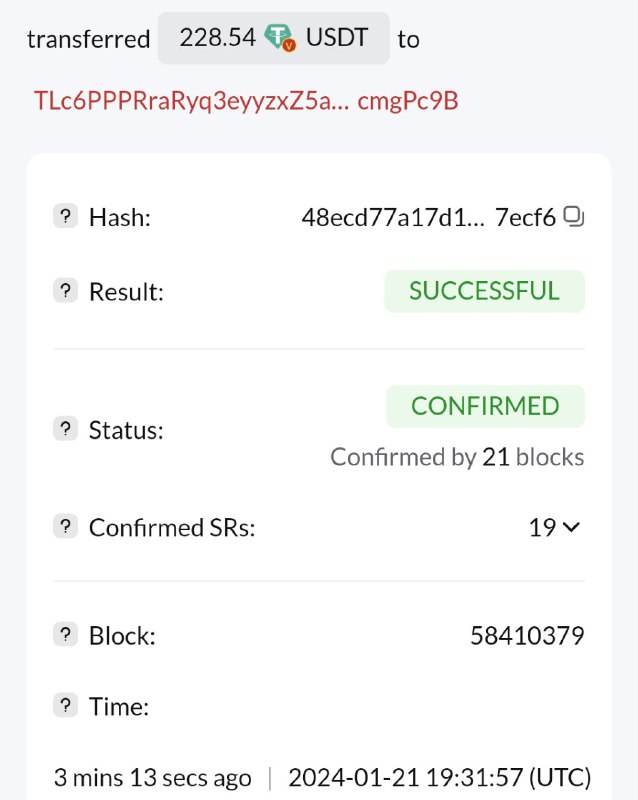Image resolution: width=638 pixels, height=800 pixels.
Task: Click the 2024-01-21 19:31:57 UTC timestamp
Action: [439, 777]
